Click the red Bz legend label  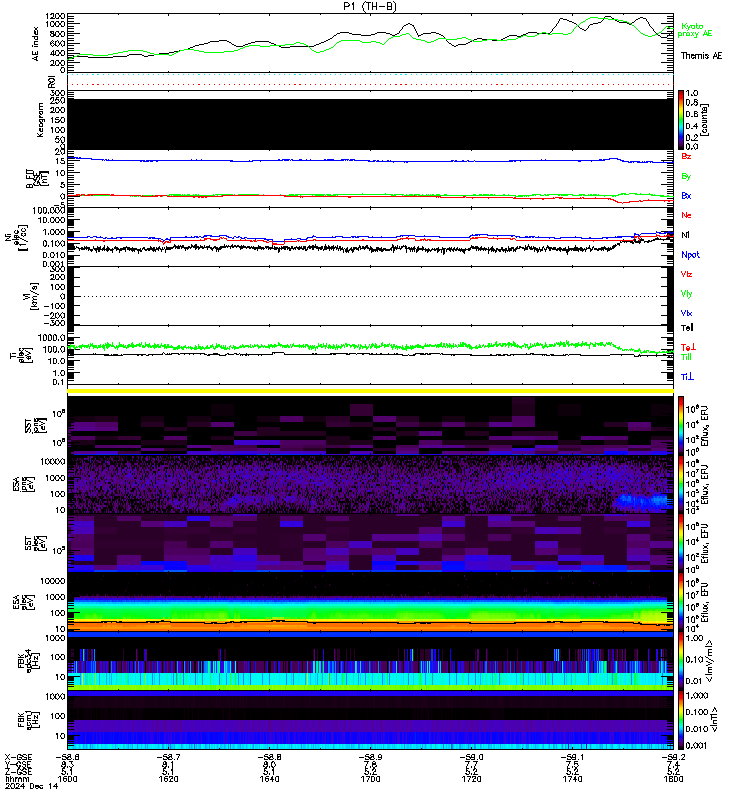coord(686,156)
